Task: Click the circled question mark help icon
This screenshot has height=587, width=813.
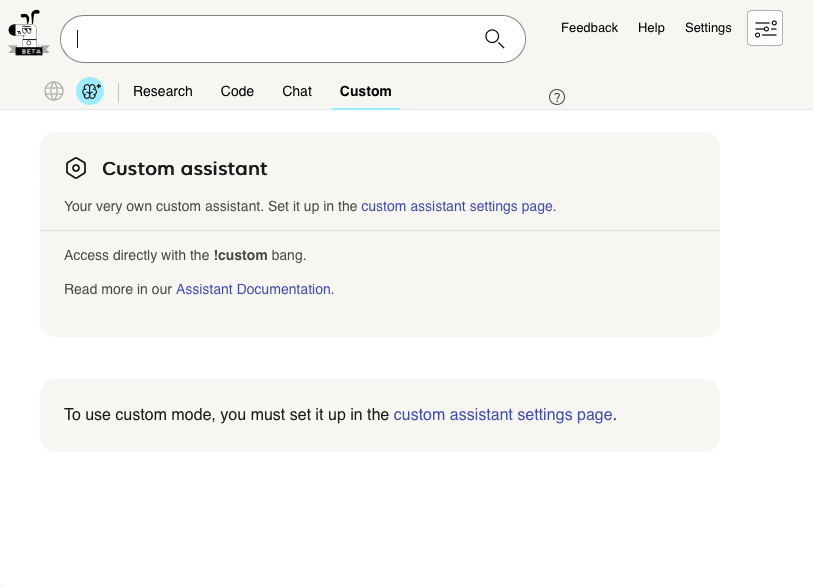Action: tap(557, 97)
